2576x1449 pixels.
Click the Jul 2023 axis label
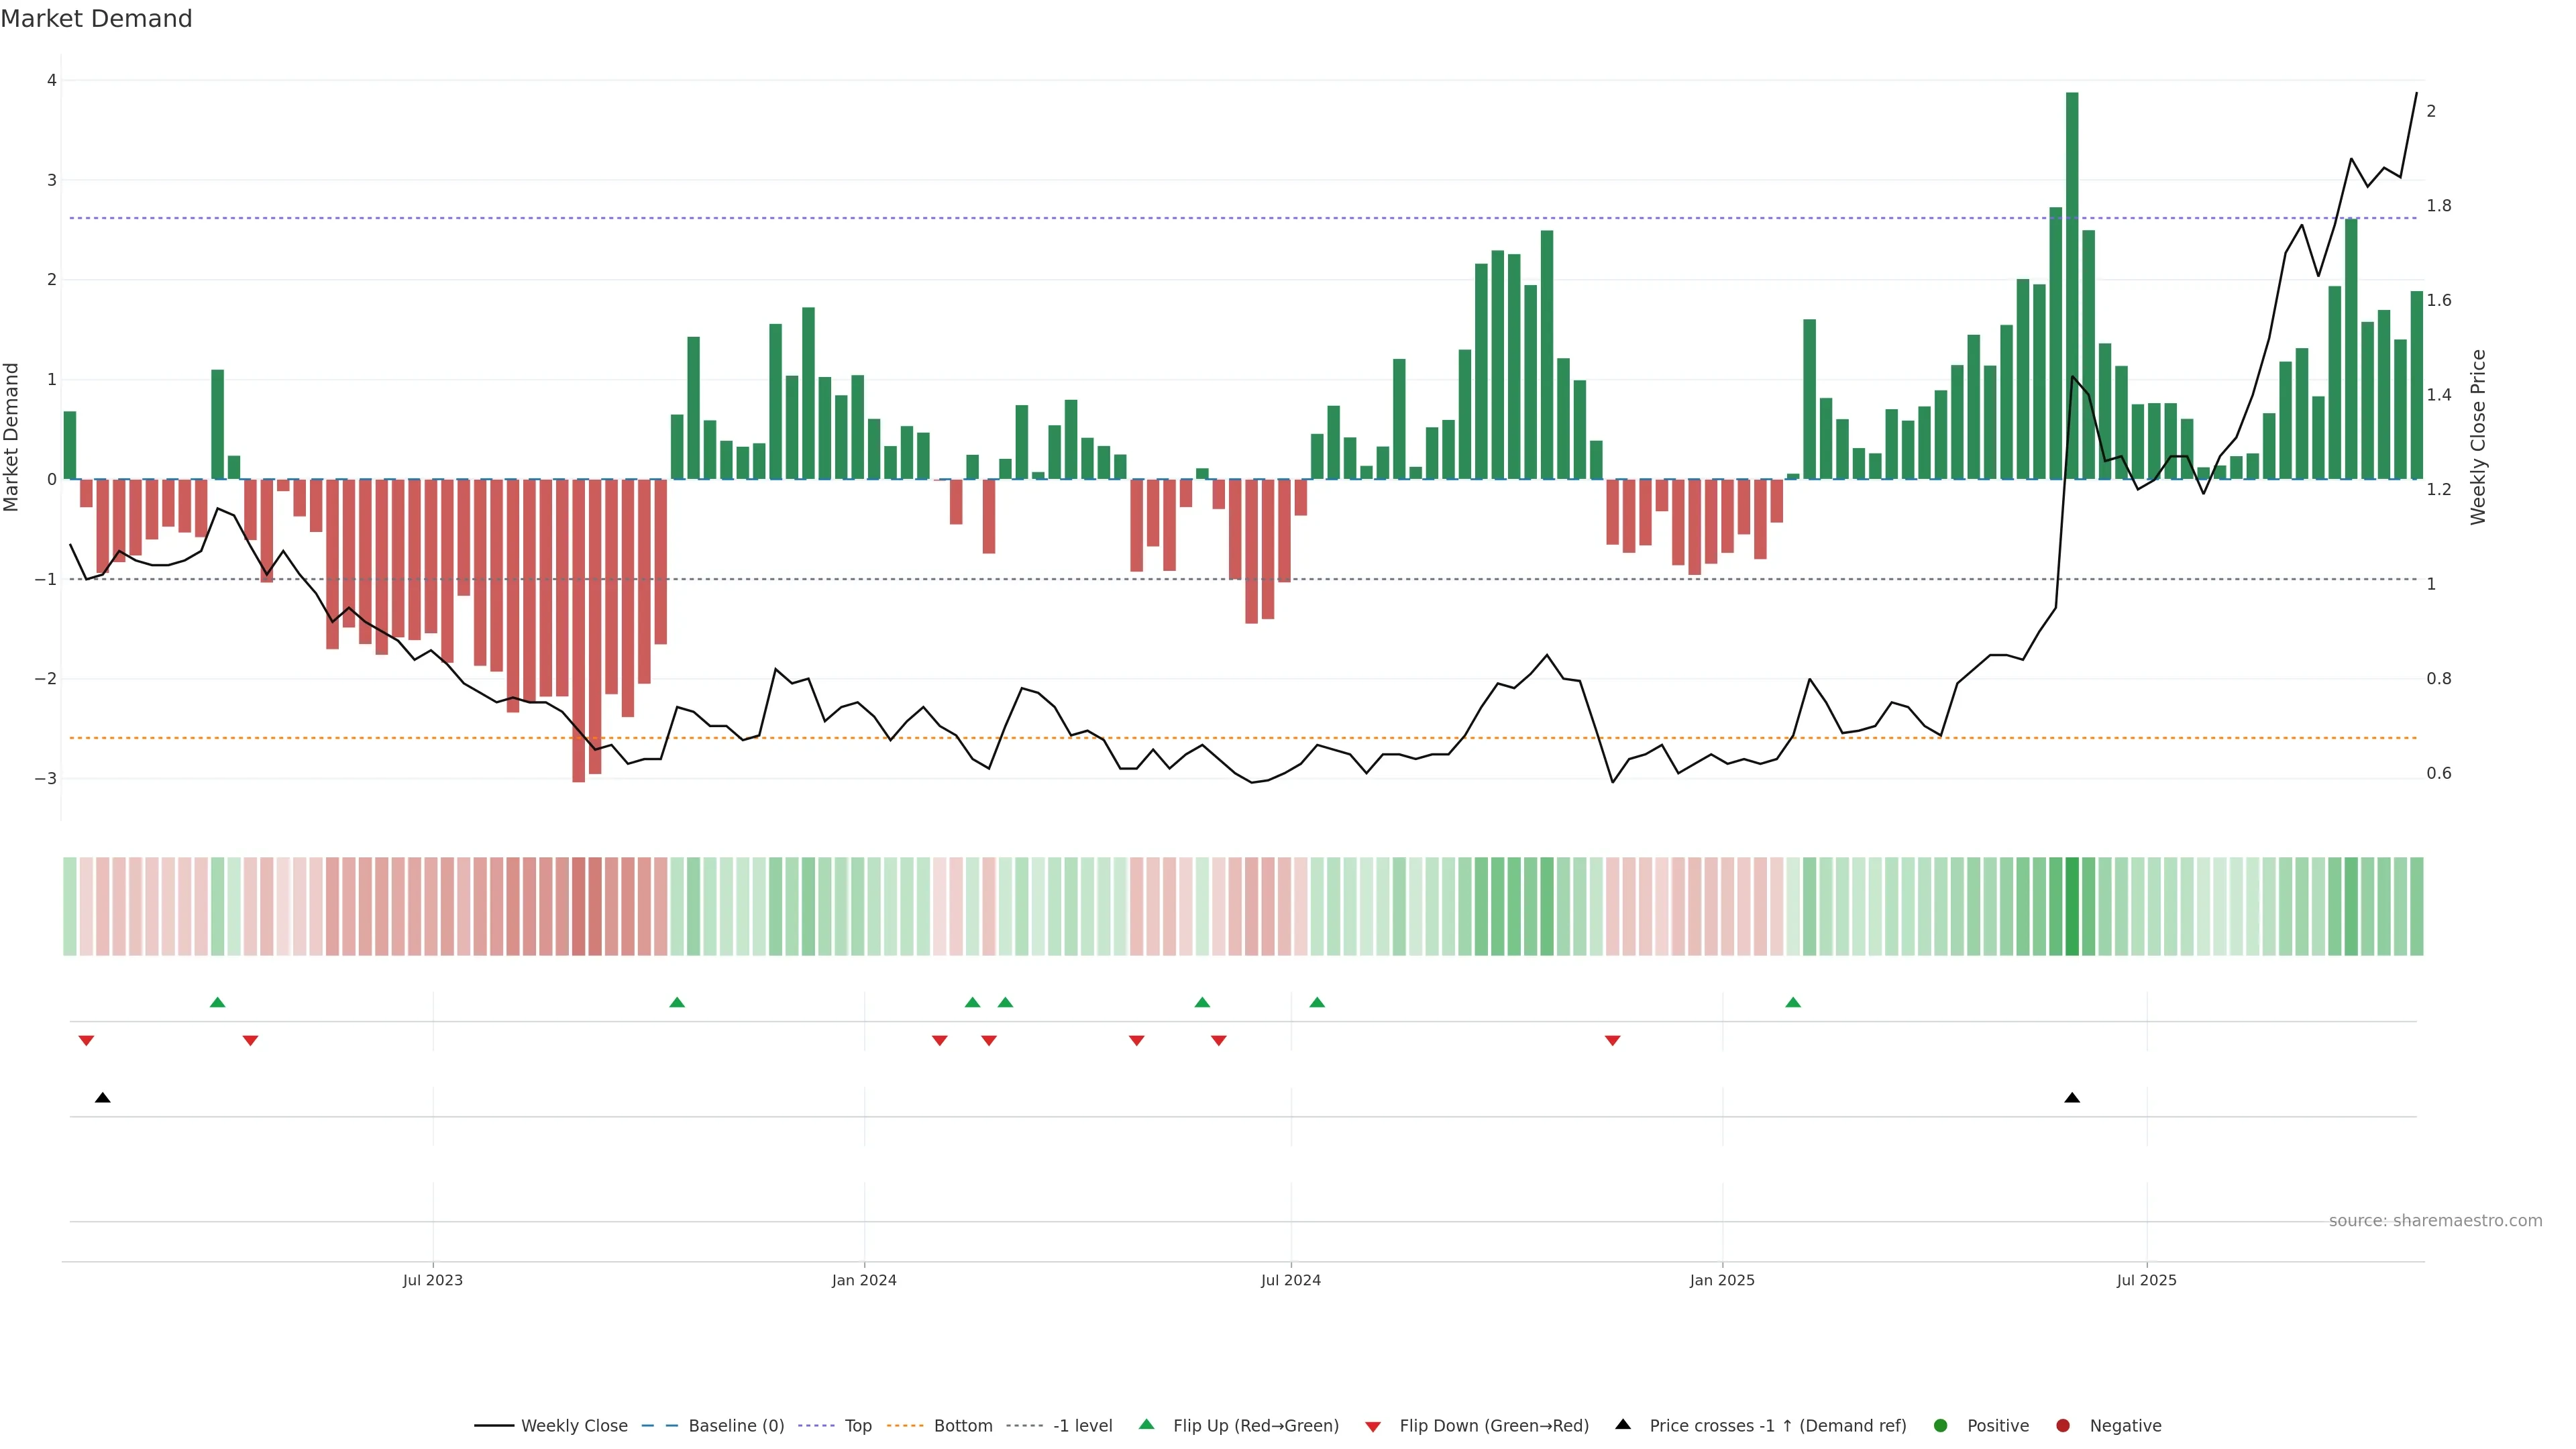coord(432,1280)
